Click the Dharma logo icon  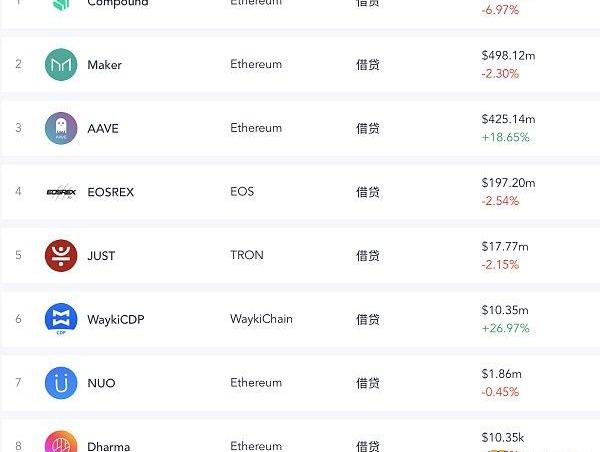61,443
